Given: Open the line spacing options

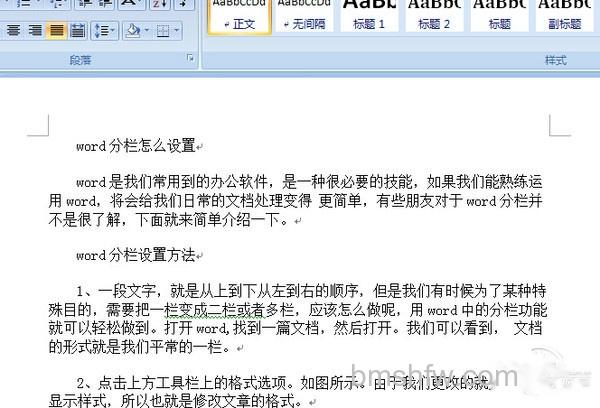Looking at the screenshot, I should click(104, 30).
